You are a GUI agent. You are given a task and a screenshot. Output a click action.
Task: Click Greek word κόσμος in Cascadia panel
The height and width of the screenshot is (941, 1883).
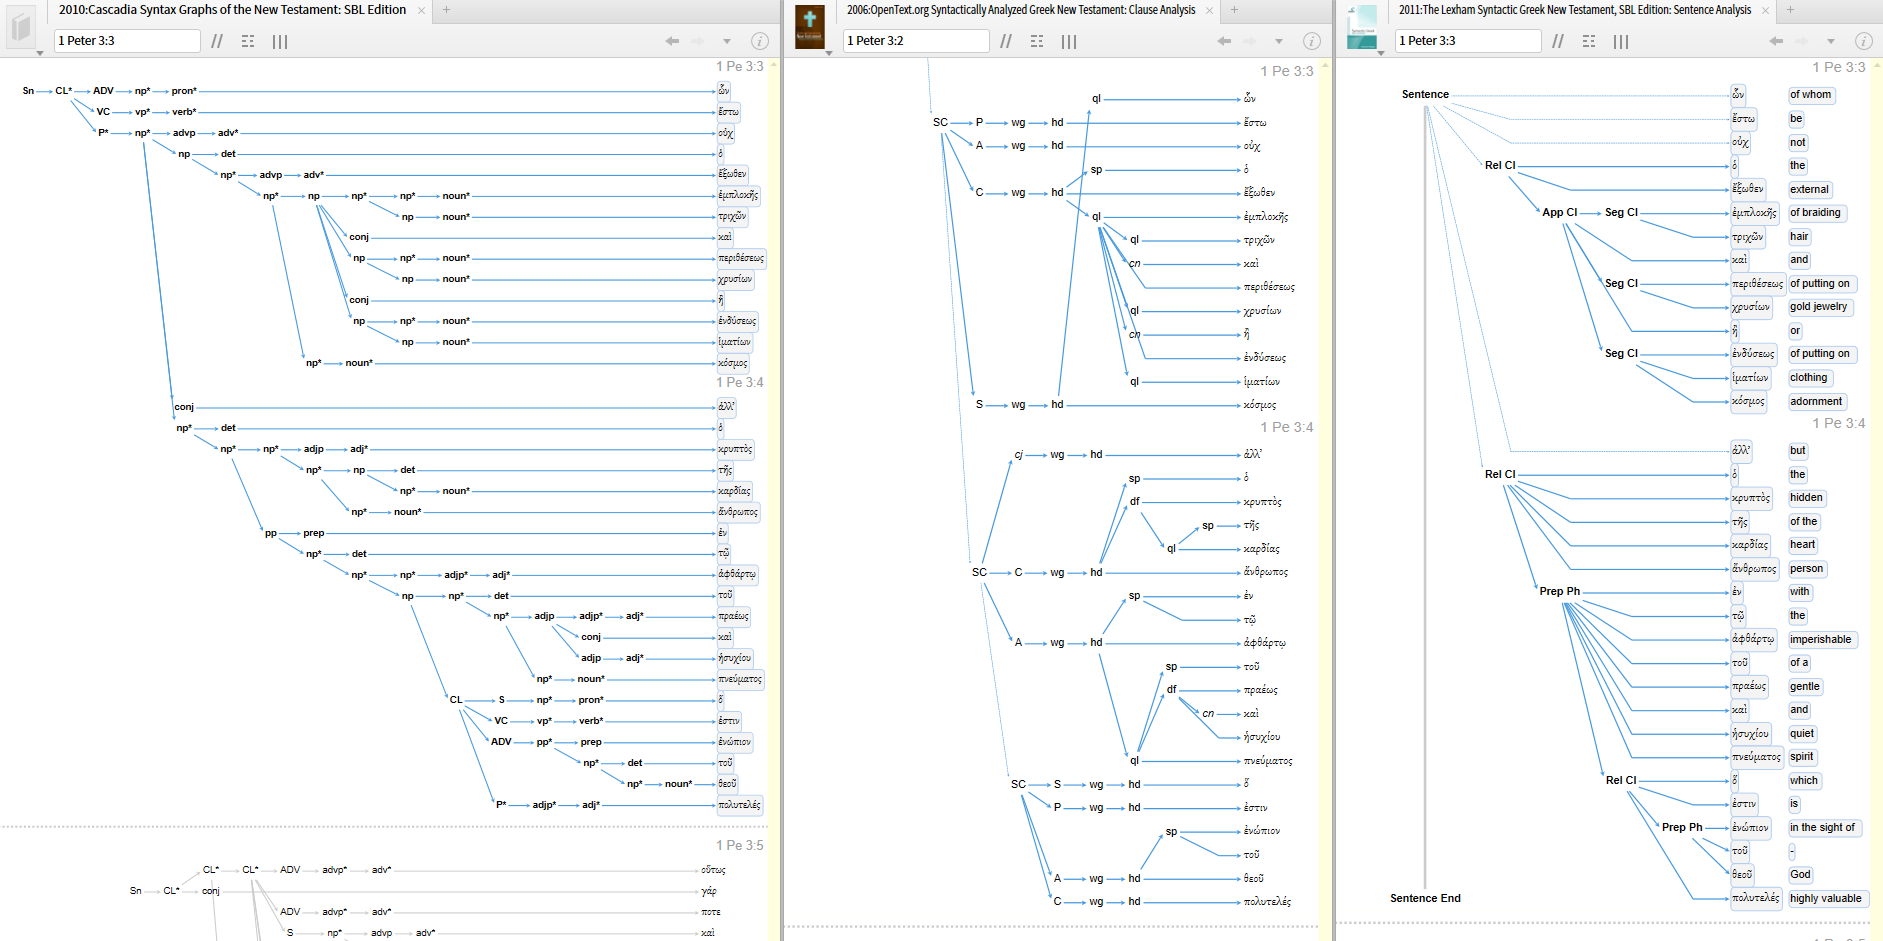point(733,363)
